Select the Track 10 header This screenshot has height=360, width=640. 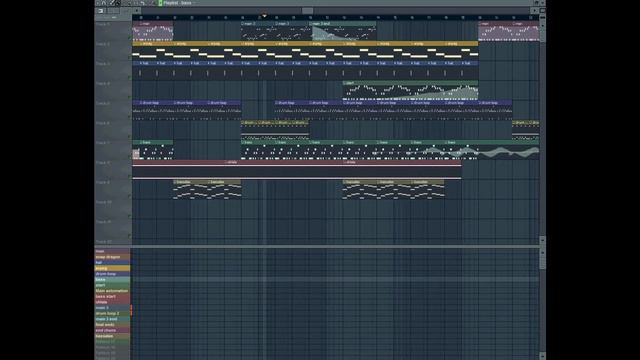(113, 209)
